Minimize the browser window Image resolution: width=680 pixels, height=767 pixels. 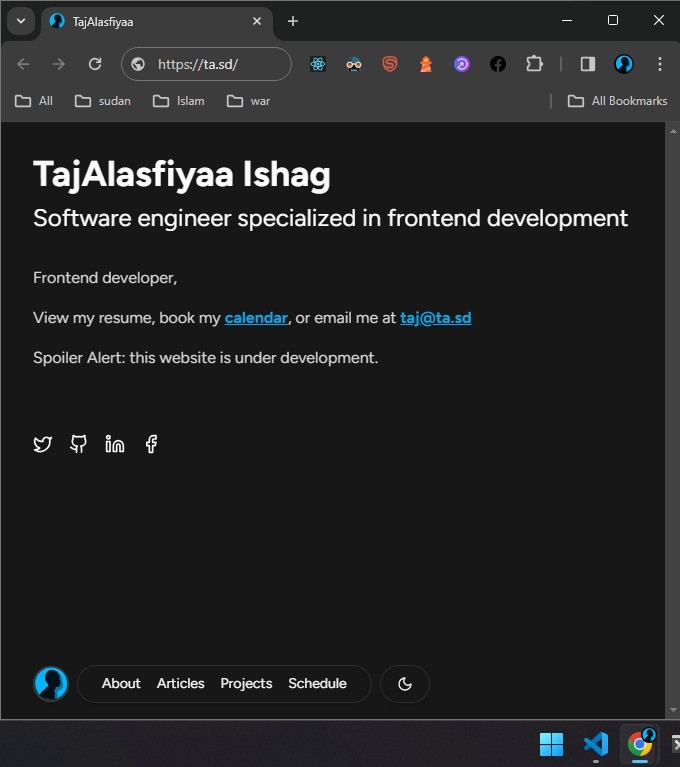point(567,21)
